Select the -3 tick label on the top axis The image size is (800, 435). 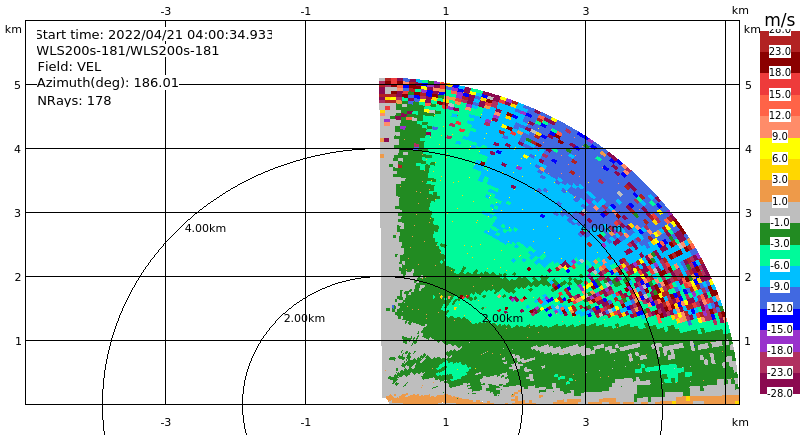coord(165,11)
